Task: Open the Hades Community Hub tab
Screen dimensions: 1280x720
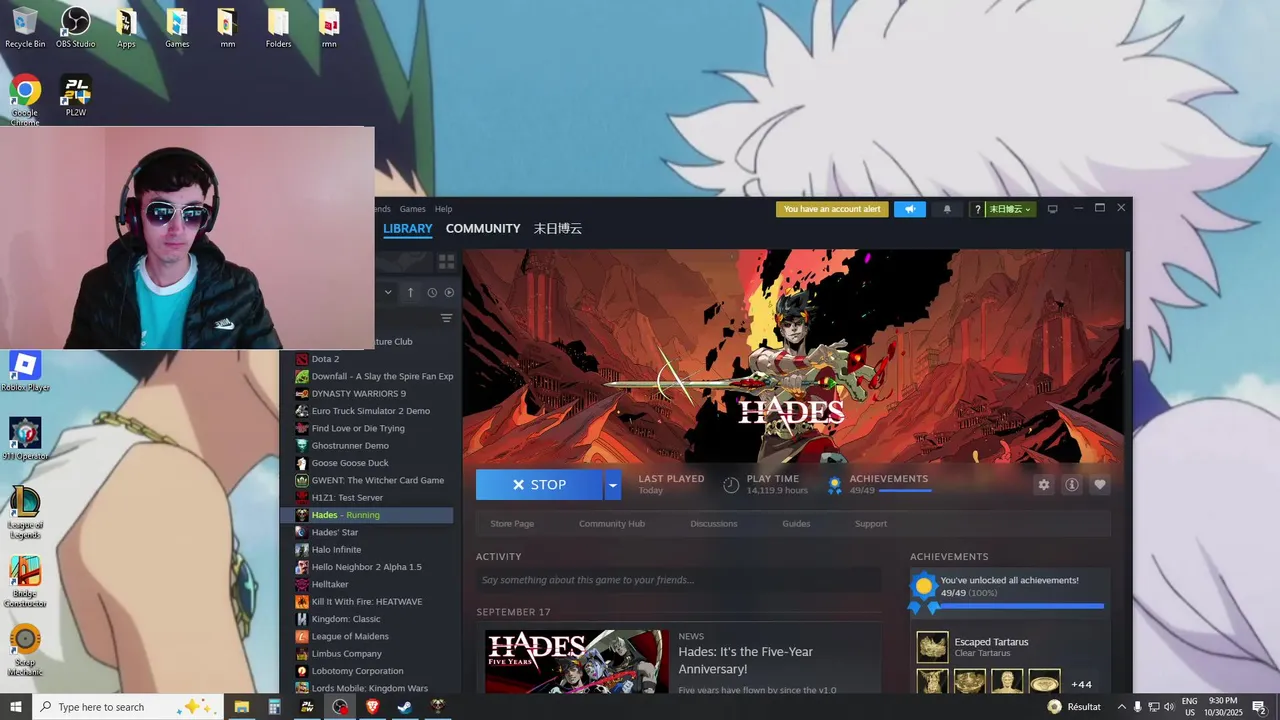Action: pyautogui.click(x=612, y=524)
